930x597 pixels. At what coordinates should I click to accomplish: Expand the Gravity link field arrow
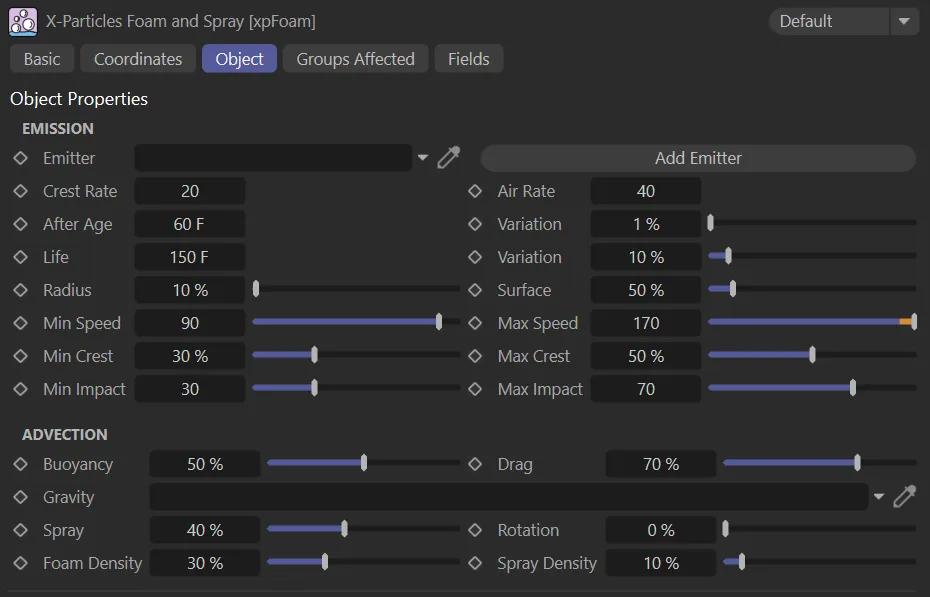click(x=879, y=497)
